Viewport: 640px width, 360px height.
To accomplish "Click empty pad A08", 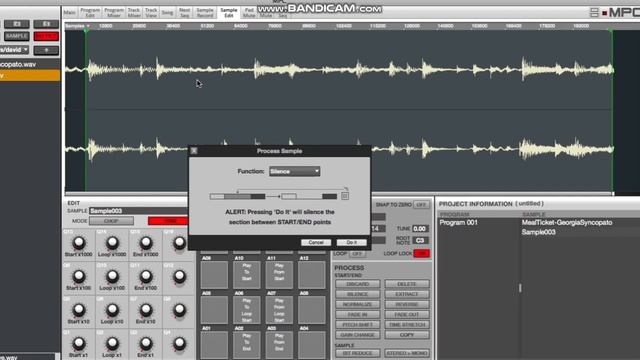I will pos(312,310).
